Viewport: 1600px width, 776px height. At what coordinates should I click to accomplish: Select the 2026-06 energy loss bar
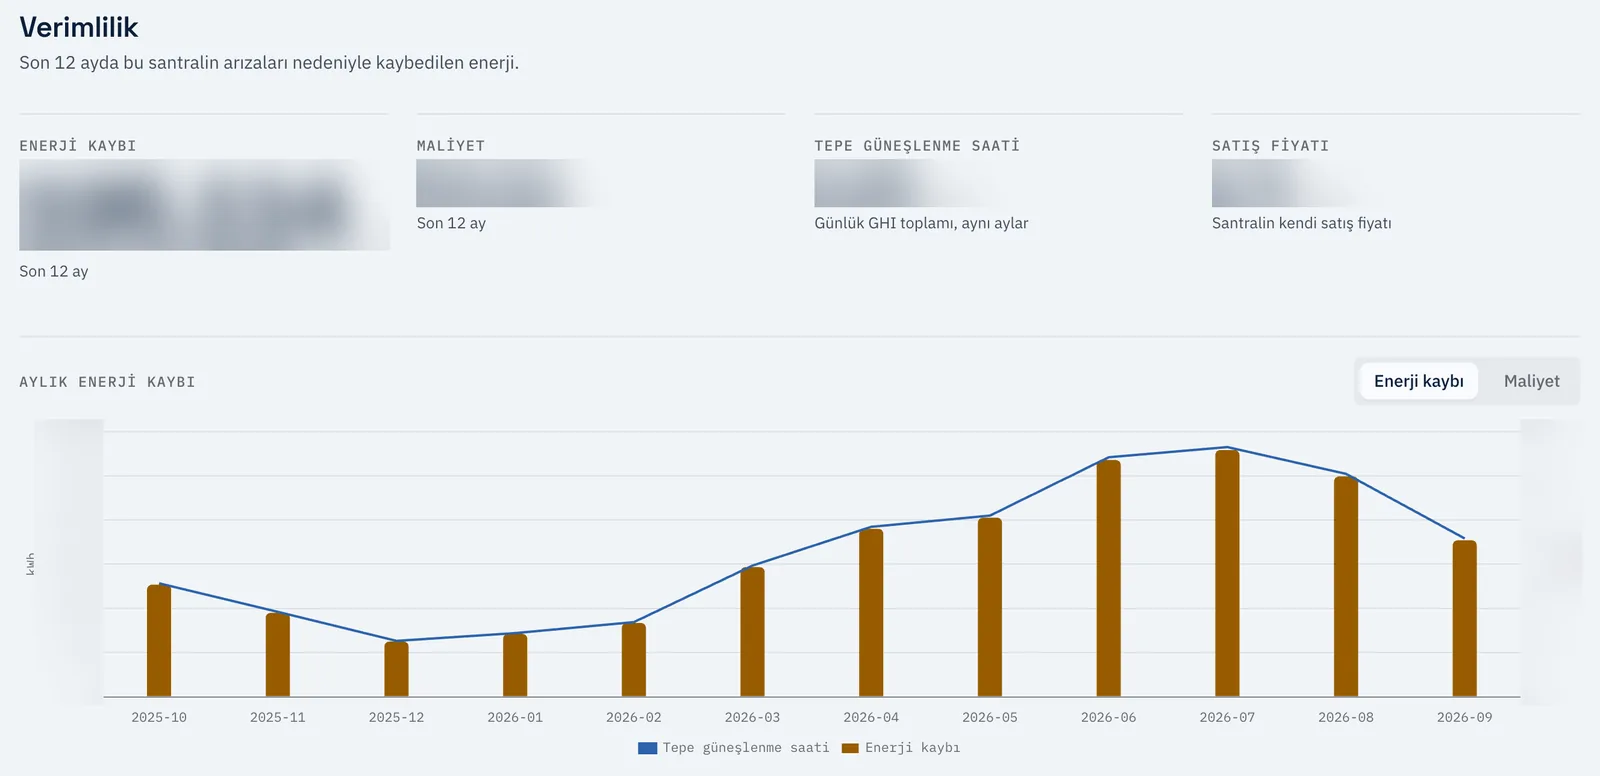[1108, 578]
